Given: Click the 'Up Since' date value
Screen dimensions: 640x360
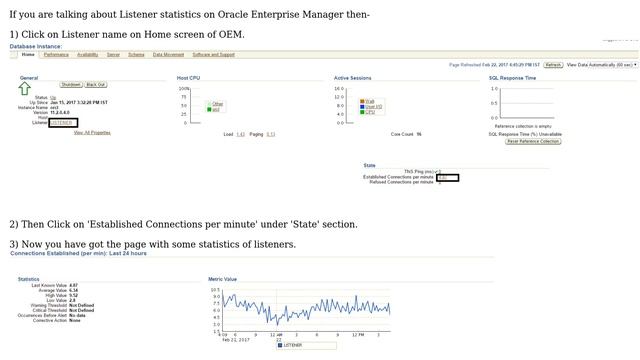Looking at the screenshot, I should pyautogui.click(x=79, y=102).
